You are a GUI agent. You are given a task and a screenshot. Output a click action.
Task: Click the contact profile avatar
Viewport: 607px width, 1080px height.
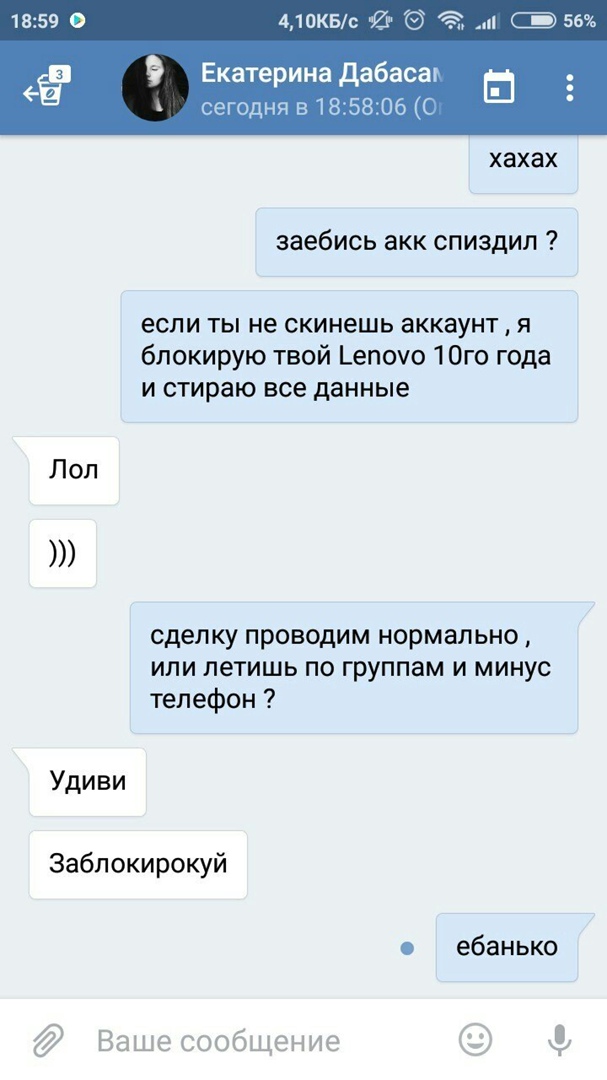(x=155, y=87)
